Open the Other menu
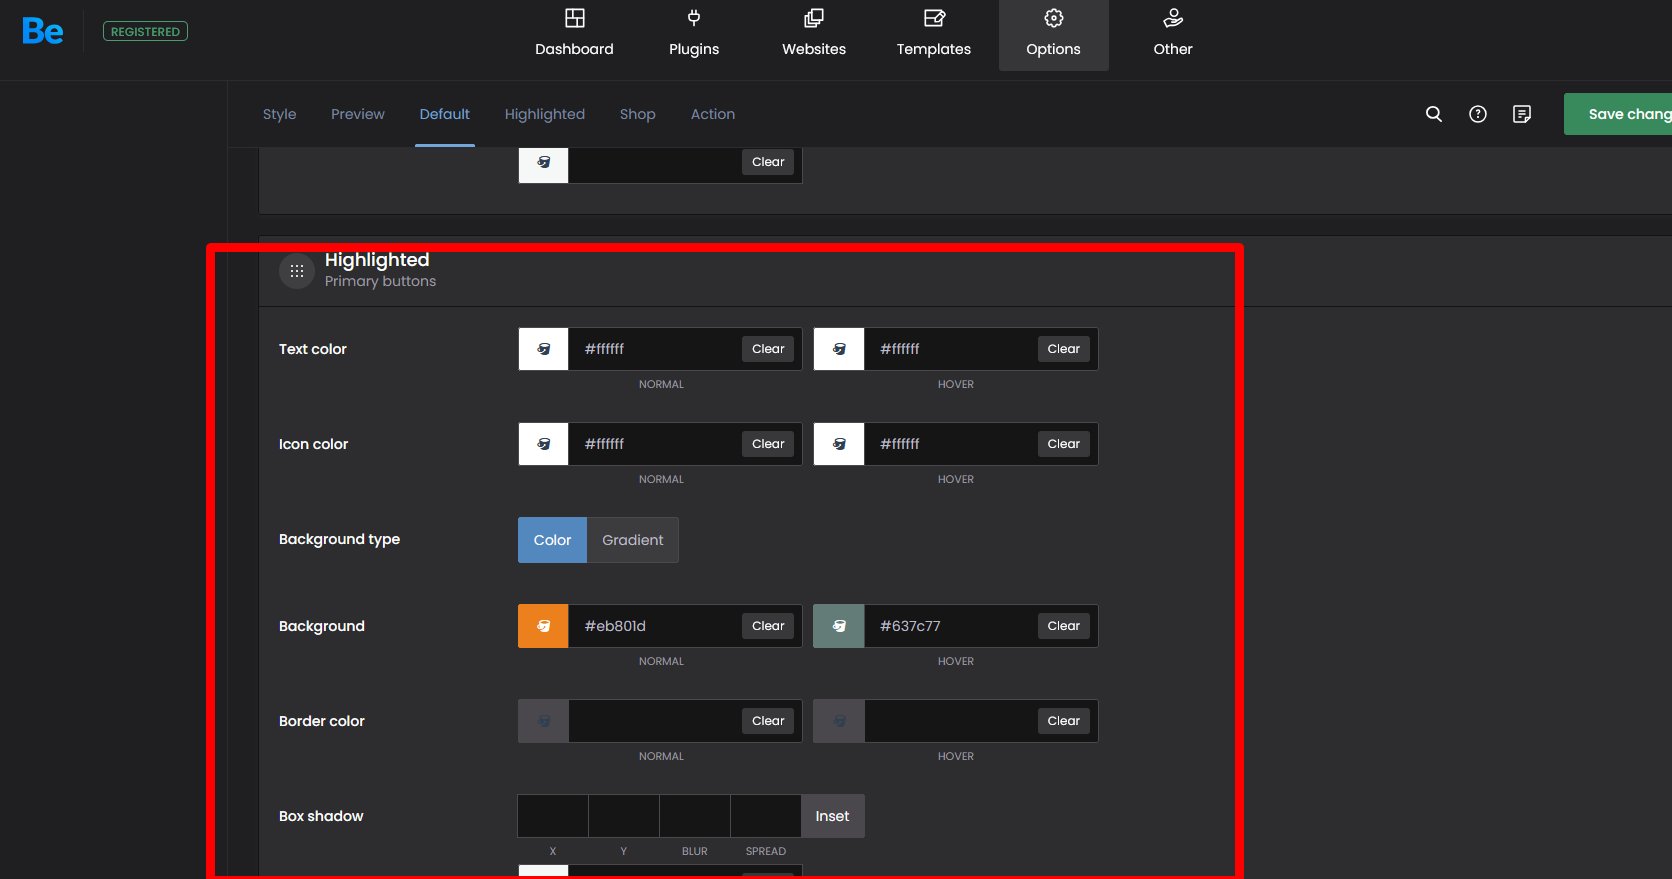 coord(1173,34)
